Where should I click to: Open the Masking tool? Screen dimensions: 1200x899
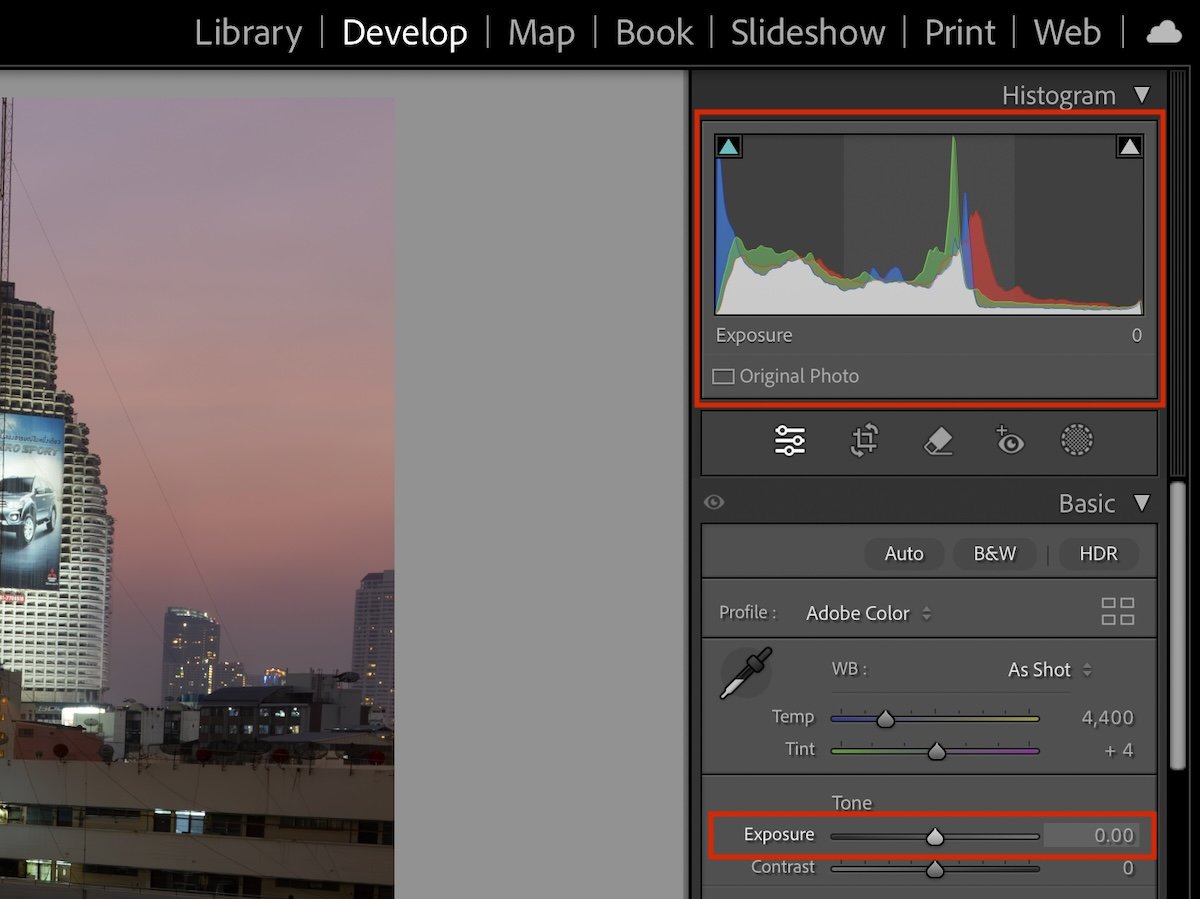[x=1077, y=440]
